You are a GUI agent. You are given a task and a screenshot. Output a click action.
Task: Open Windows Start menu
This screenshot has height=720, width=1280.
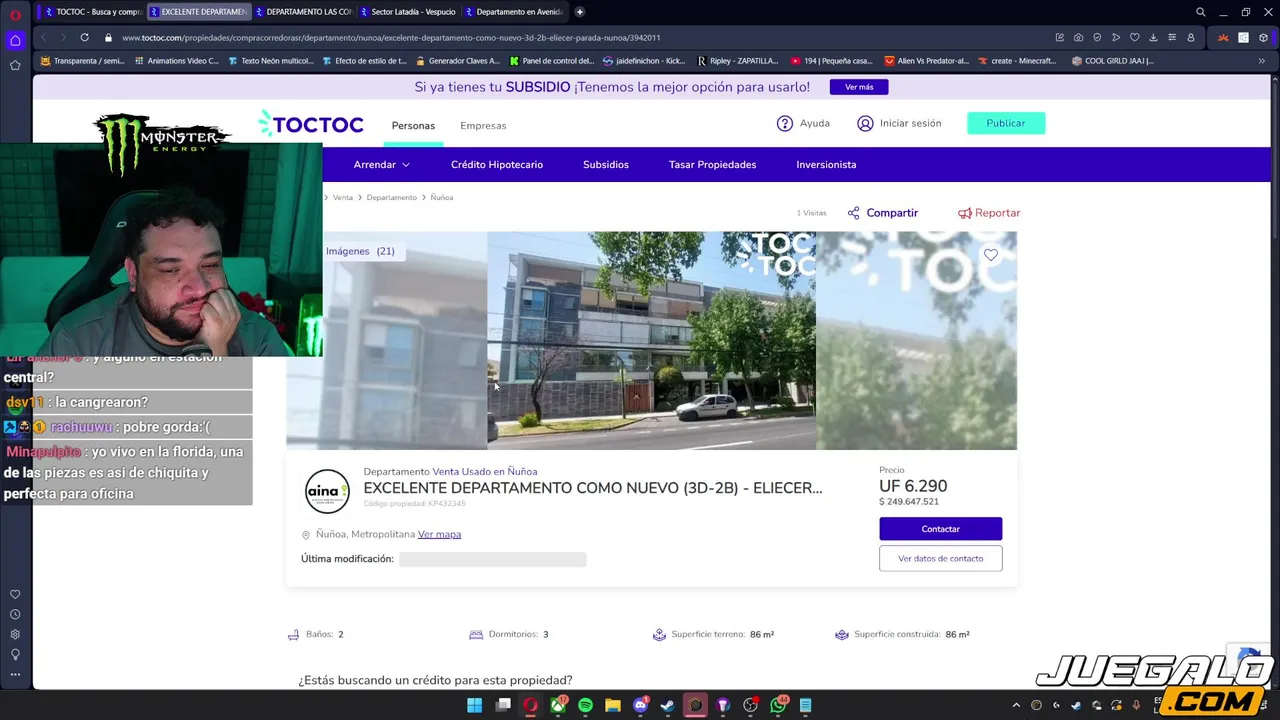(x=475, y=705)
